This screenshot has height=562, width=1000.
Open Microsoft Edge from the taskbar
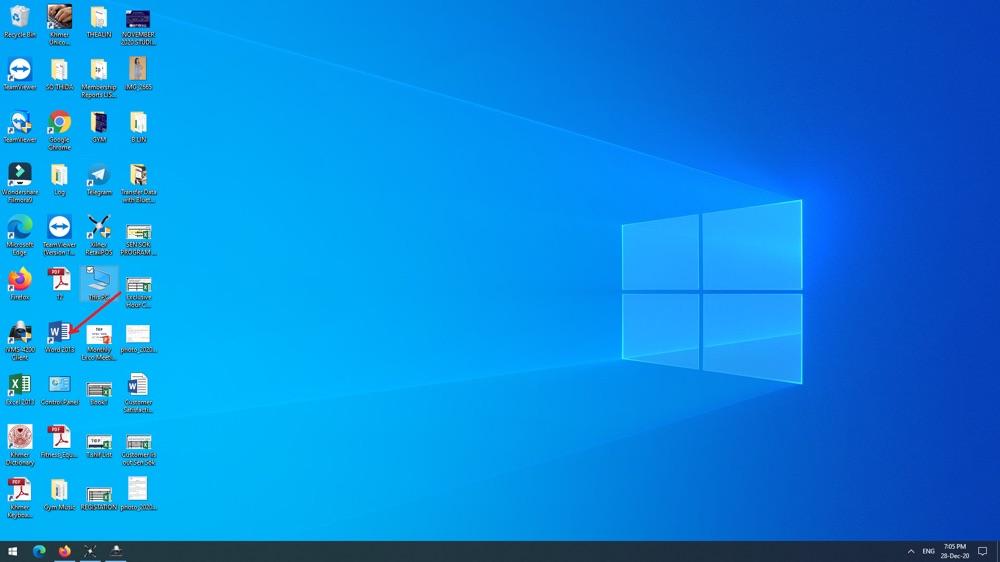[x=40, y=551]
